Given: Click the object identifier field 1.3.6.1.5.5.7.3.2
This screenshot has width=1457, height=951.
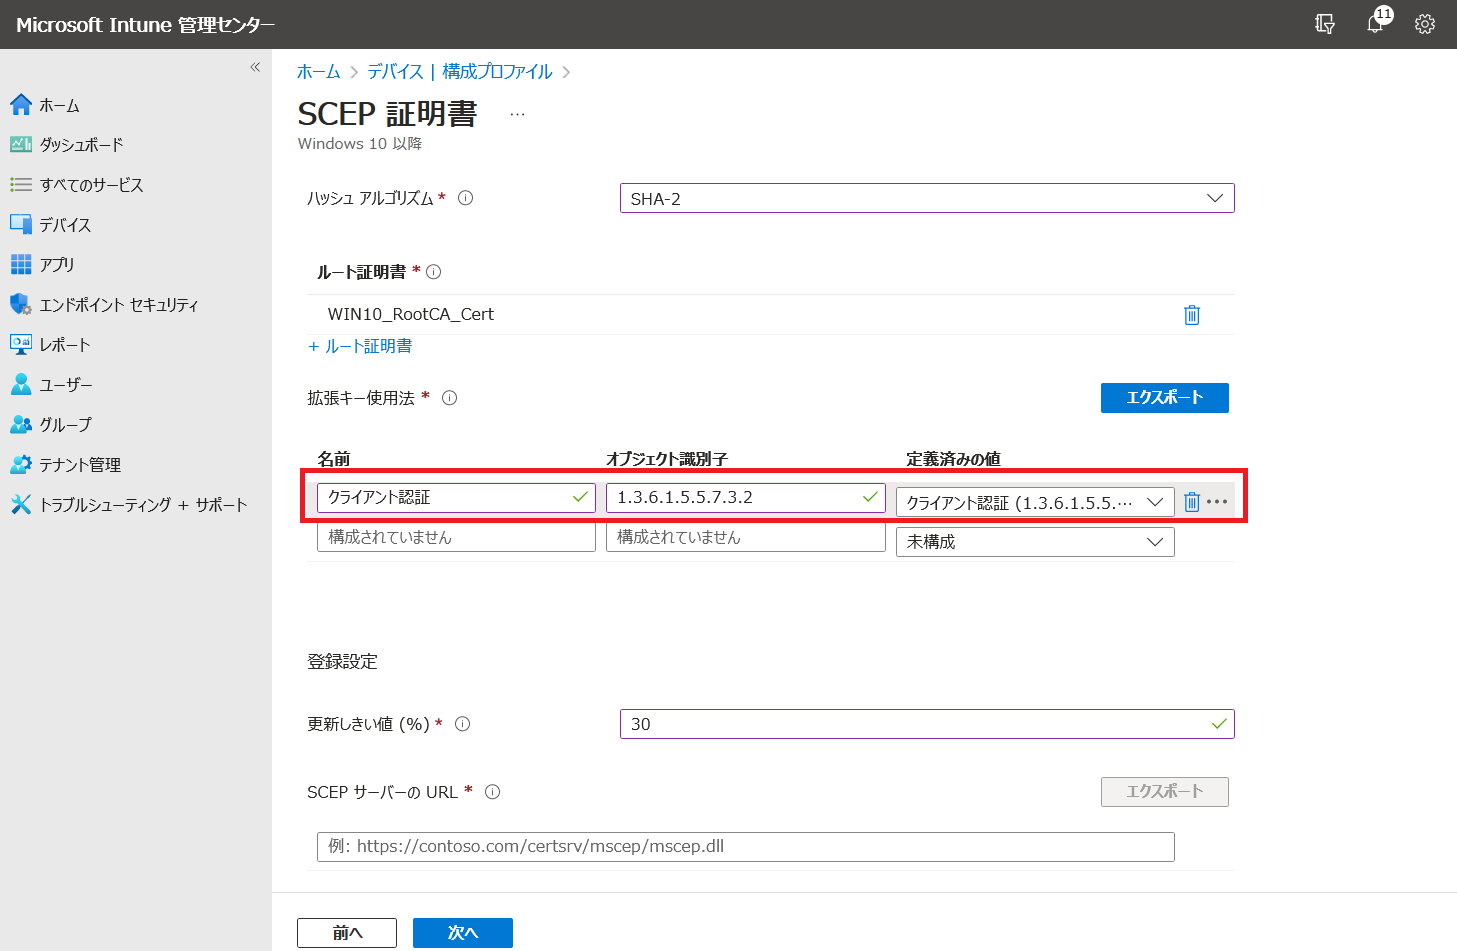Looking at the screenshot, I should (x=746, y=497).
